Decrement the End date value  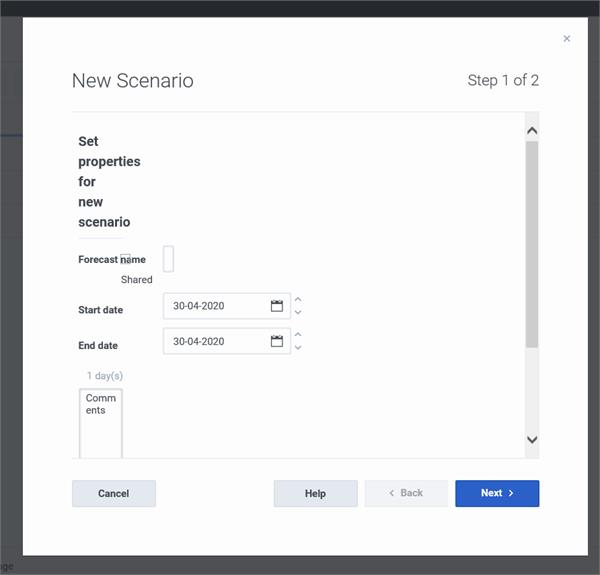(x=298, y=347)
